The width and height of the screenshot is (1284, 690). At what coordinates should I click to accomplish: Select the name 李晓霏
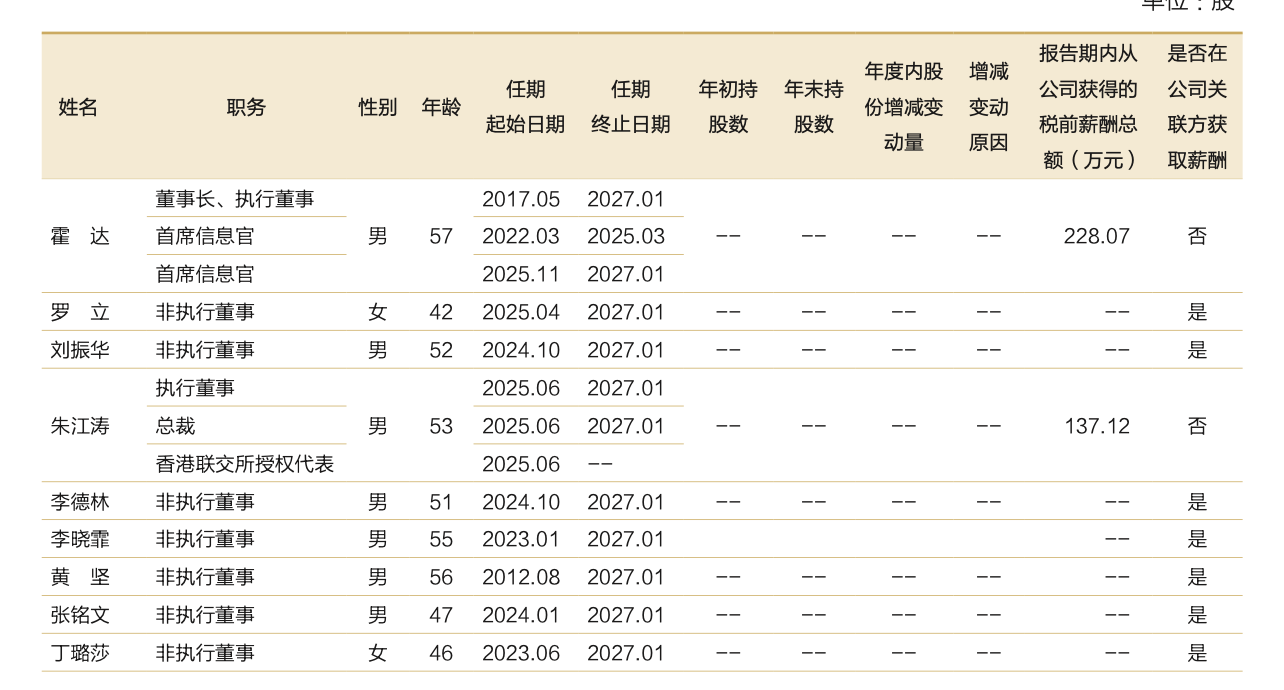coord(80,539)
